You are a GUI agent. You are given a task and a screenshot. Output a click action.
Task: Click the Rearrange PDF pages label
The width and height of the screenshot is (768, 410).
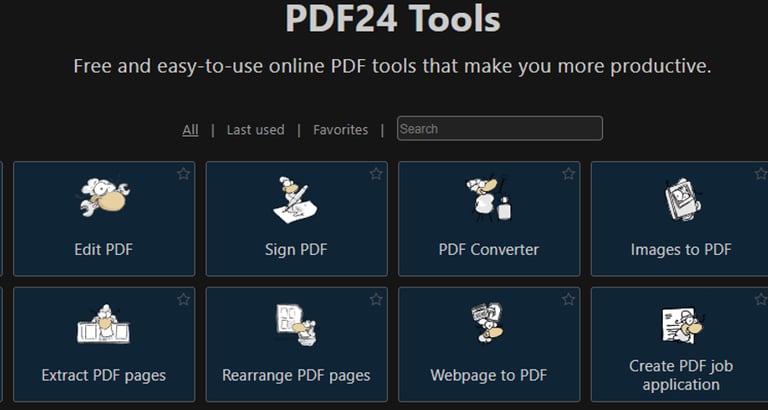pyautogui.click(x=296, y=375)
